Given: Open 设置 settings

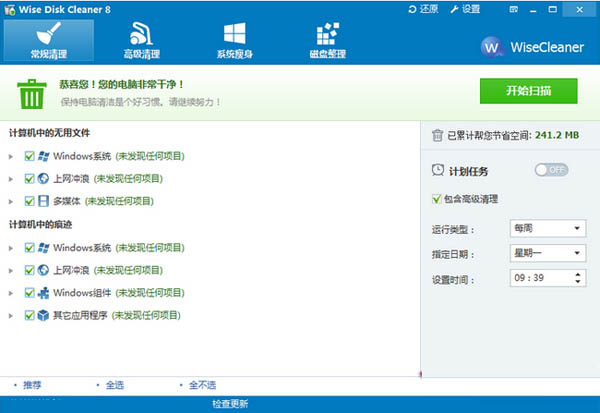Looking at the screenshot, I should pyautogui.click(x=465, y=9).
